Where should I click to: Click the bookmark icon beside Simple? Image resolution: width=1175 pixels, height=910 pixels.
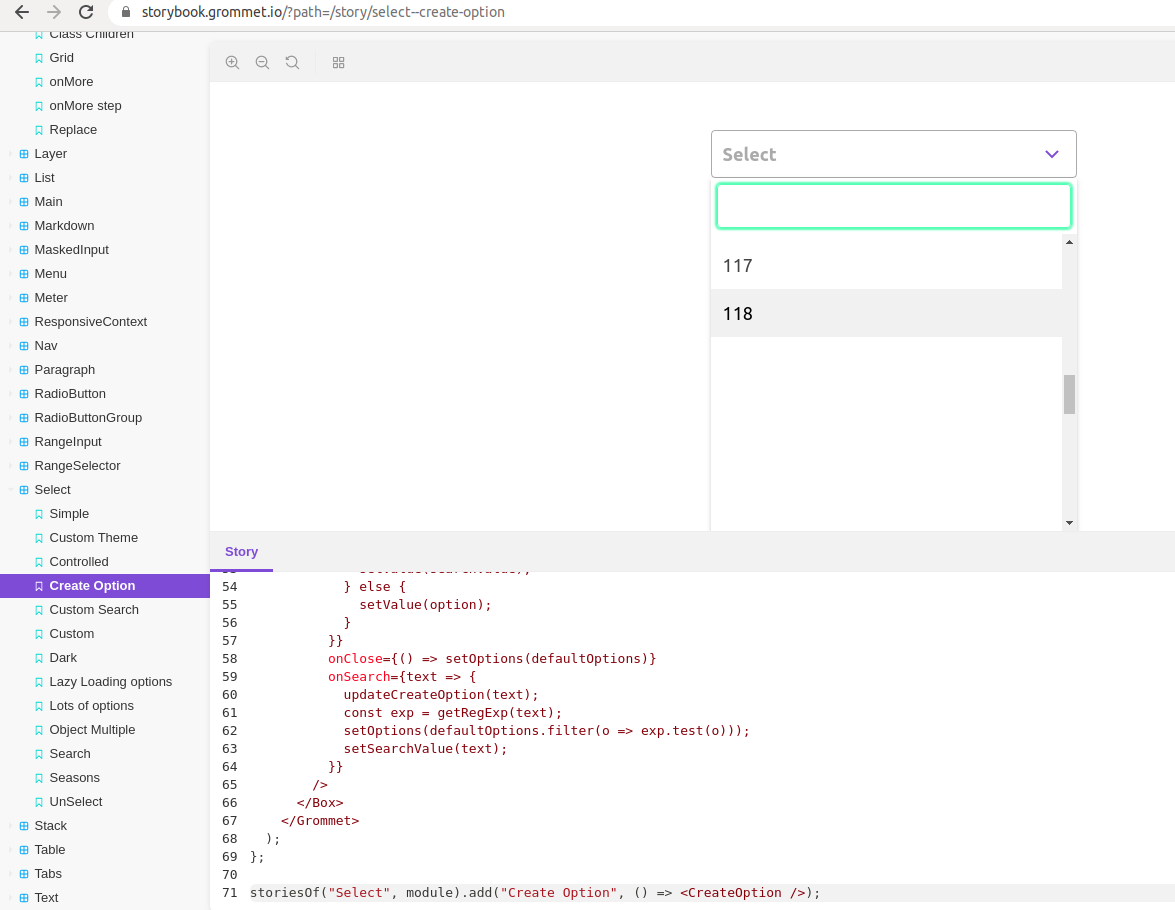pyautogui.click(x=39, y=513)
